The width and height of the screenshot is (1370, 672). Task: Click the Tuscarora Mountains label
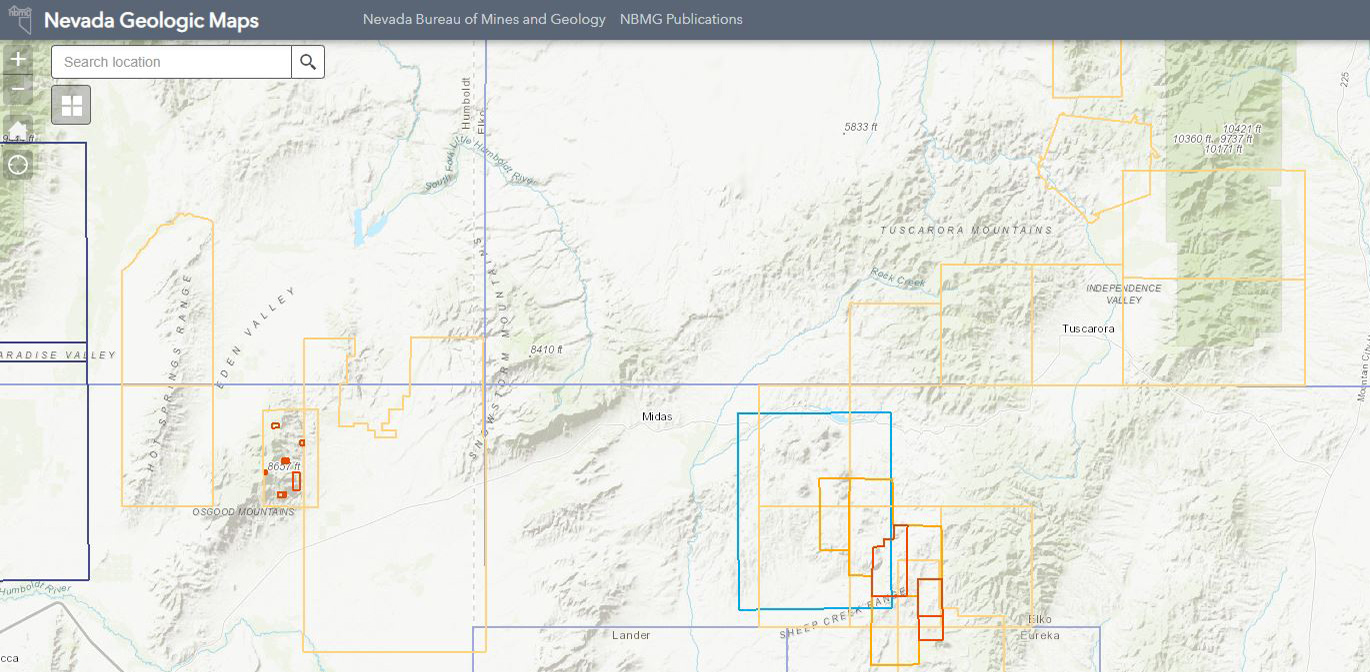pos(966,230)
